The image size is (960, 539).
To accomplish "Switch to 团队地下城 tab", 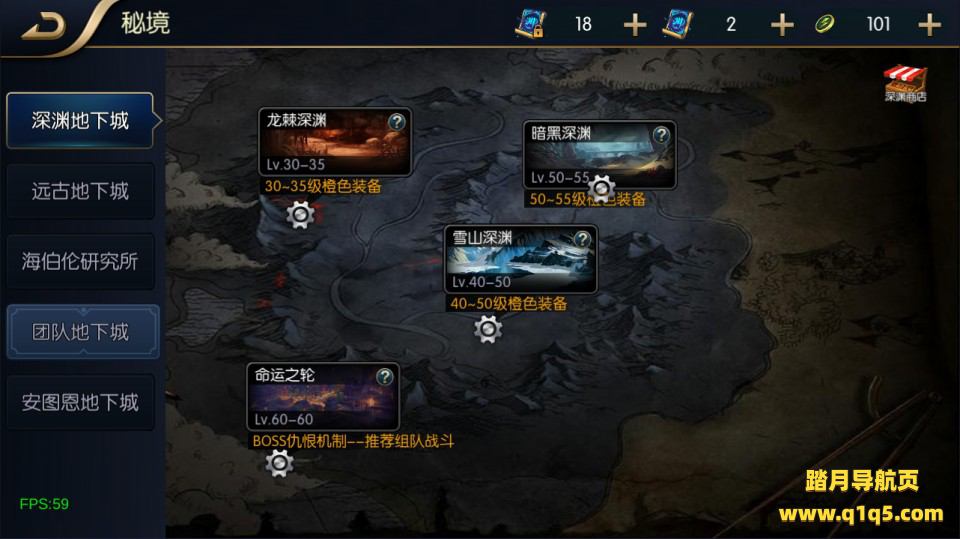I will pos(83,332).
